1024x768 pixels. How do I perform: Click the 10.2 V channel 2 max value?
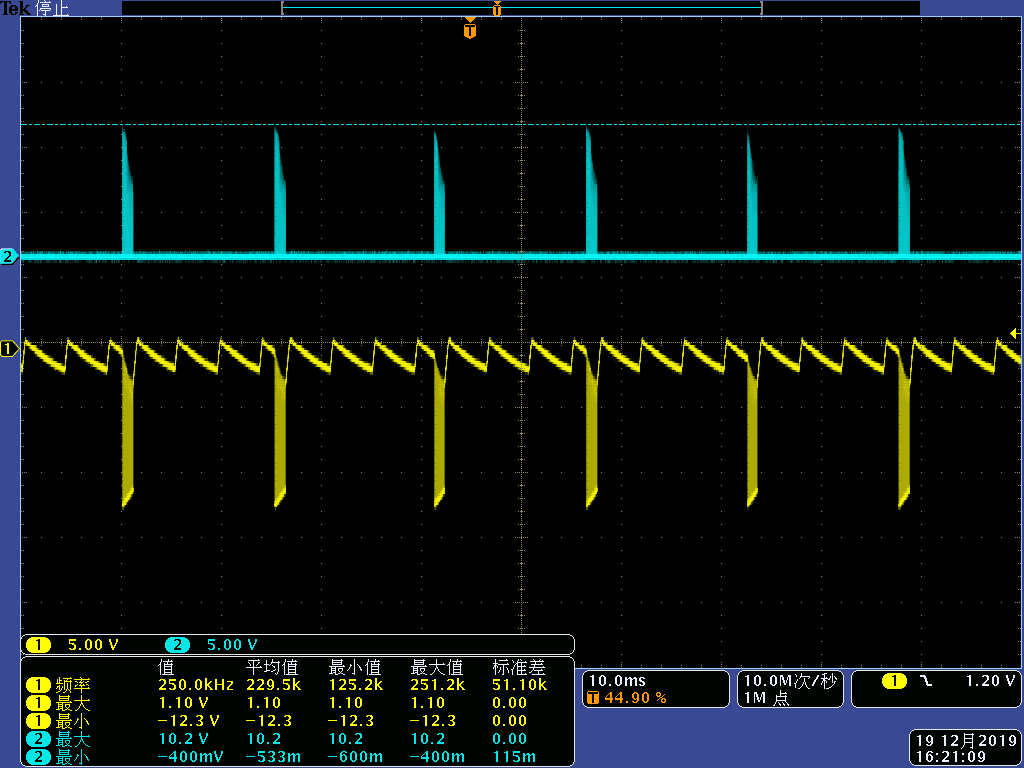pos(183,740)
